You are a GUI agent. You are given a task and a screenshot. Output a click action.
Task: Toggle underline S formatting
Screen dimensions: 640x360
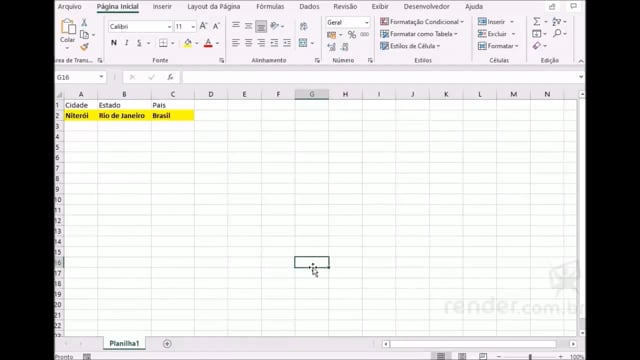(139, 43)
